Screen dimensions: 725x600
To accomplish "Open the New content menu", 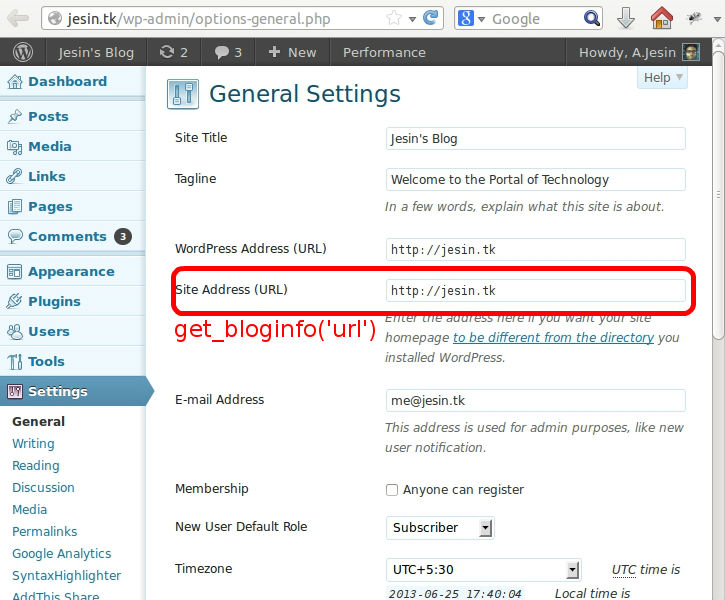I will [x=292, y=52].
